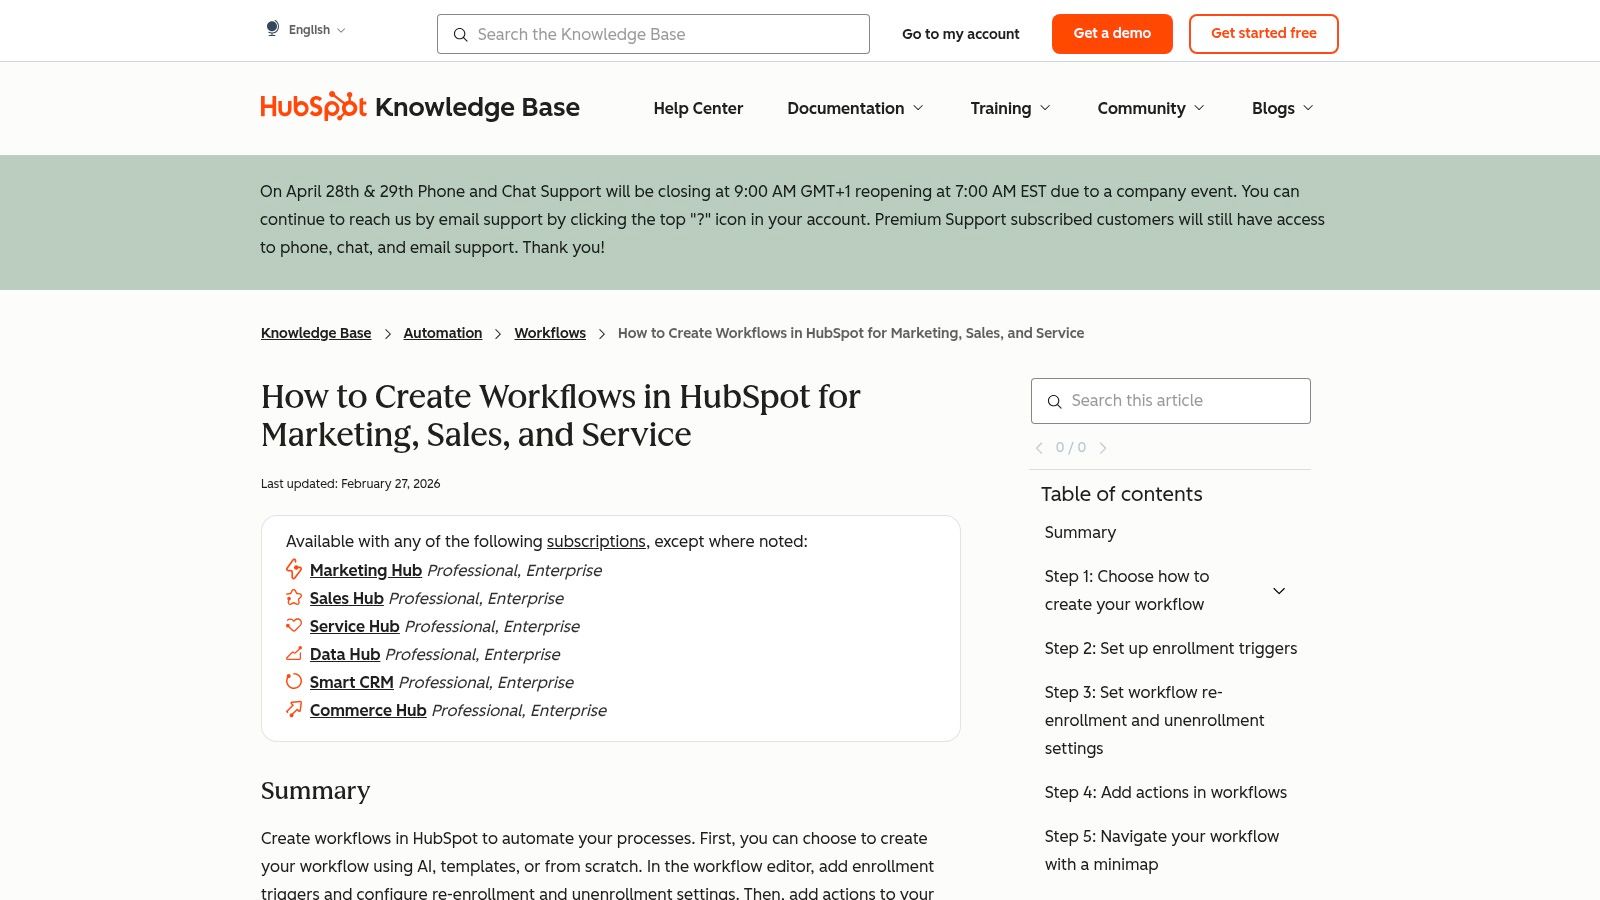Viewport: 1600px width, 900px height.
Task: Open the Smart CRM link
Action: [352, 682]
